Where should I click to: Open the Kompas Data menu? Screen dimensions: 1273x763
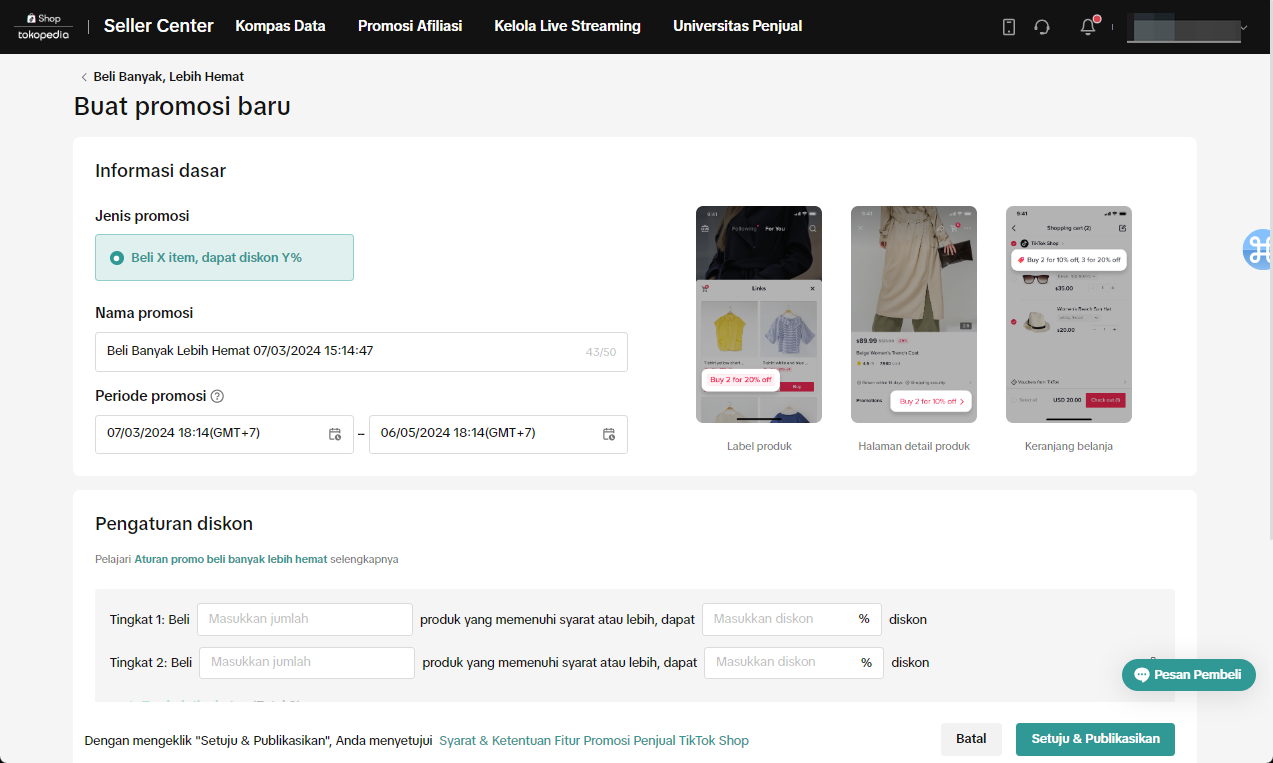(x=280, y=26)
